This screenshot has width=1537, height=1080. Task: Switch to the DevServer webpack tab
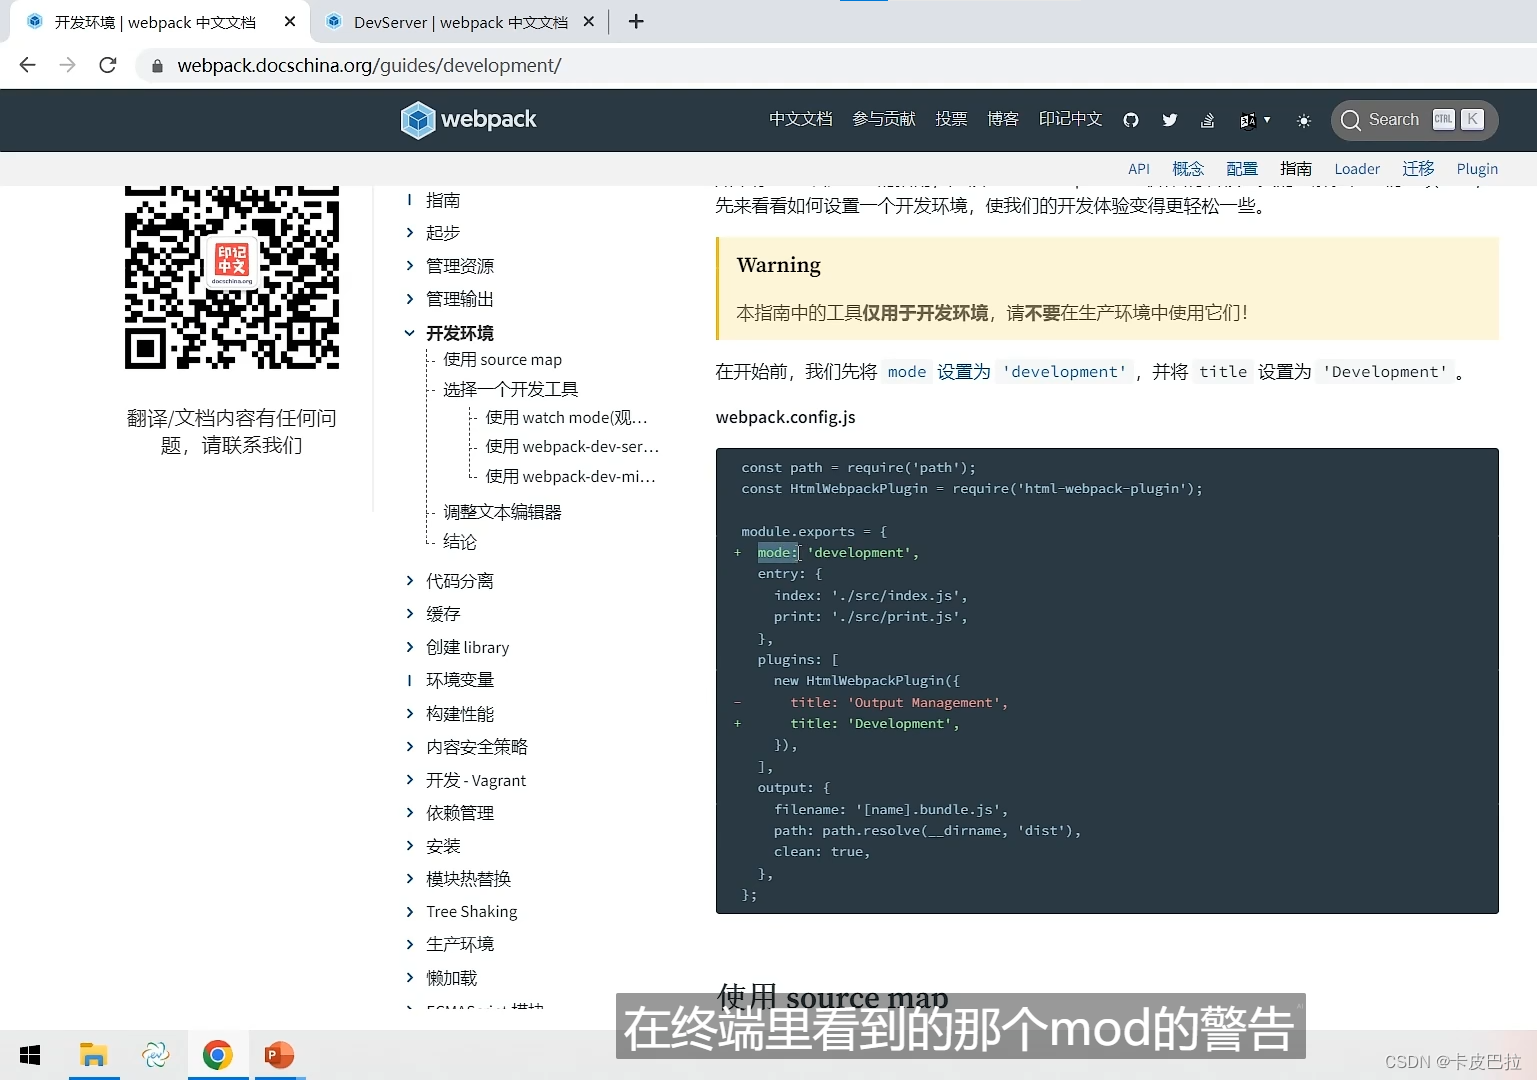click(x=460, y=22)
